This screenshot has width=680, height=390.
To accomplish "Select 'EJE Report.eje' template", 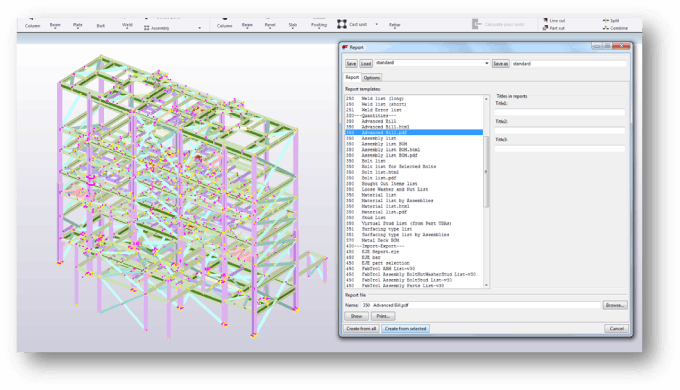I will click(x=414, y=252).
